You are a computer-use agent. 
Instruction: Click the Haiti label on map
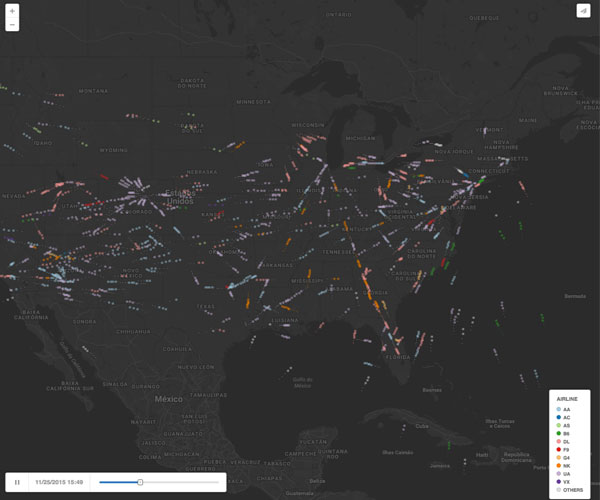482,455
